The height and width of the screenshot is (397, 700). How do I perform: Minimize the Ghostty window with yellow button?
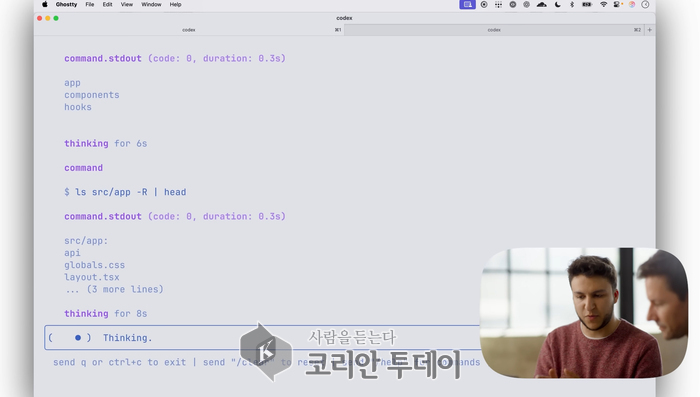click(48, 18)
